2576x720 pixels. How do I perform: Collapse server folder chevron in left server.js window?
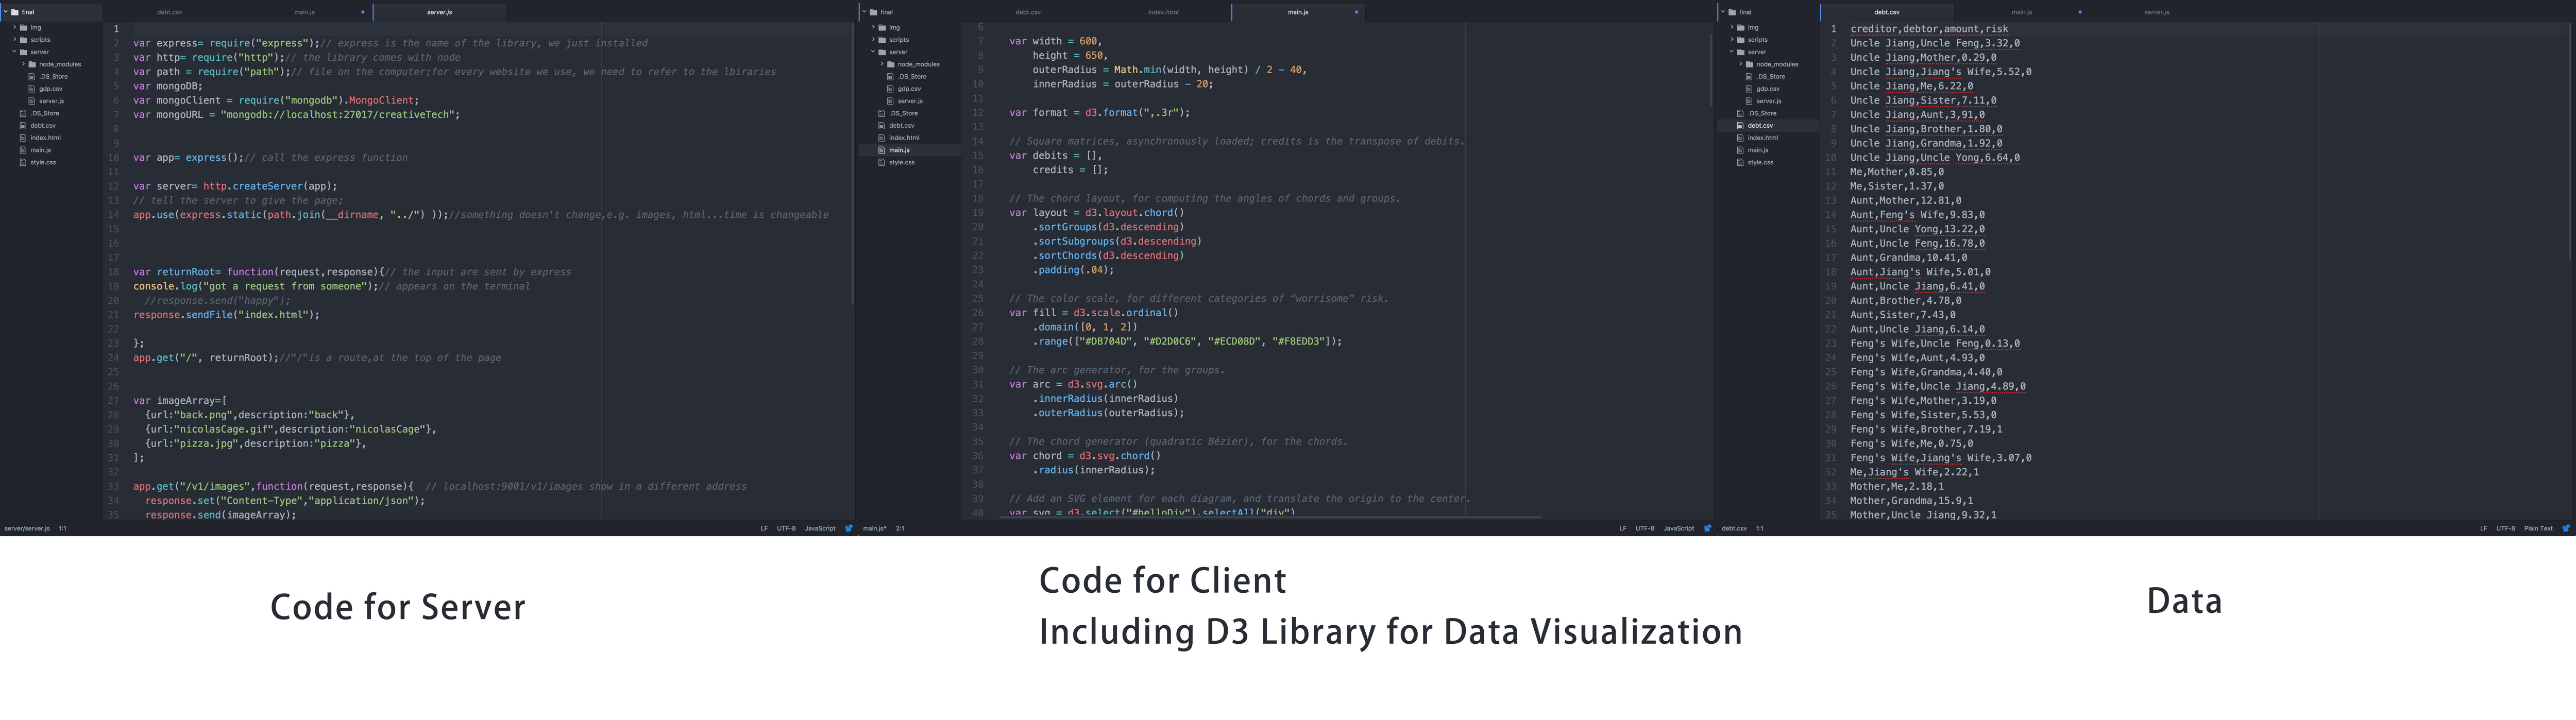coord(14,52)
